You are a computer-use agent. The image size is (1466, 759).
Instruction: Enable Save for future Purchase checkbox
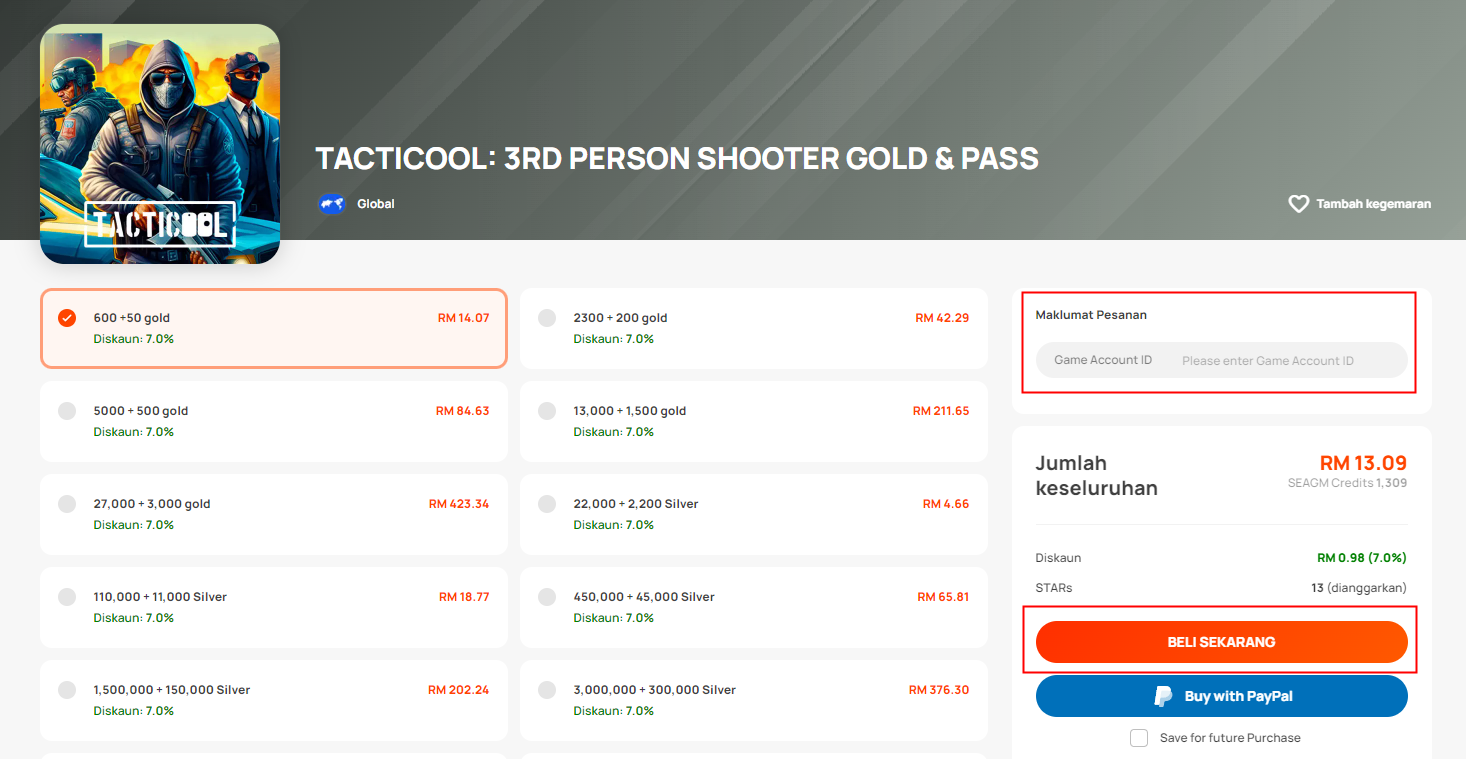(x=1139, y=738)
